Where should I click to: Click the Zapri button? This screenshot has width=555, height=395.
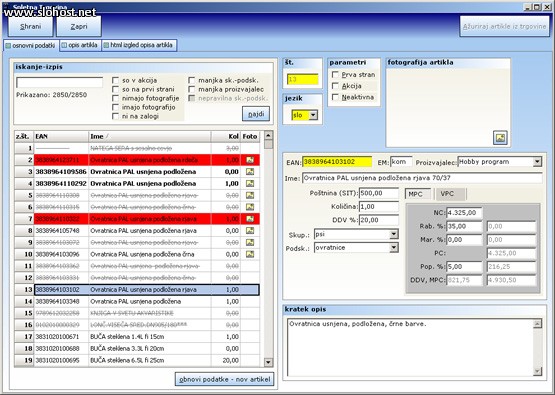pyautogui.click(x=79, y=26)
